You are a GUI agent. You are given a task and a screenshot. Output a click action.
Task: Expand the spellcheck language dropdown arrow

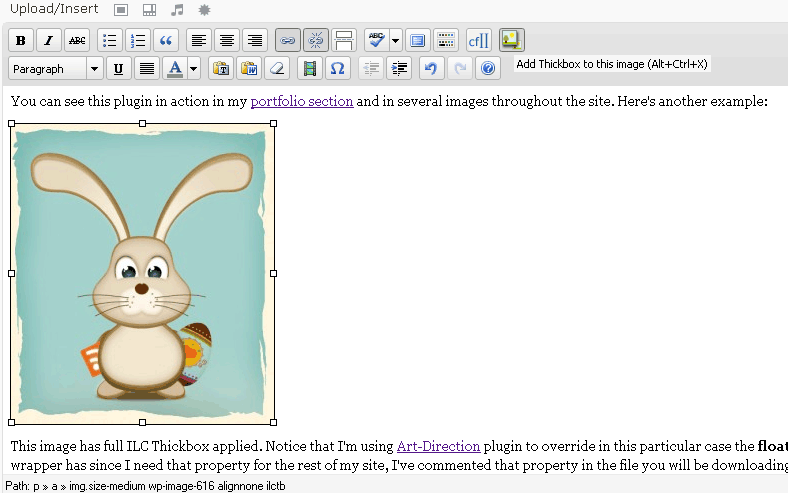396,40
